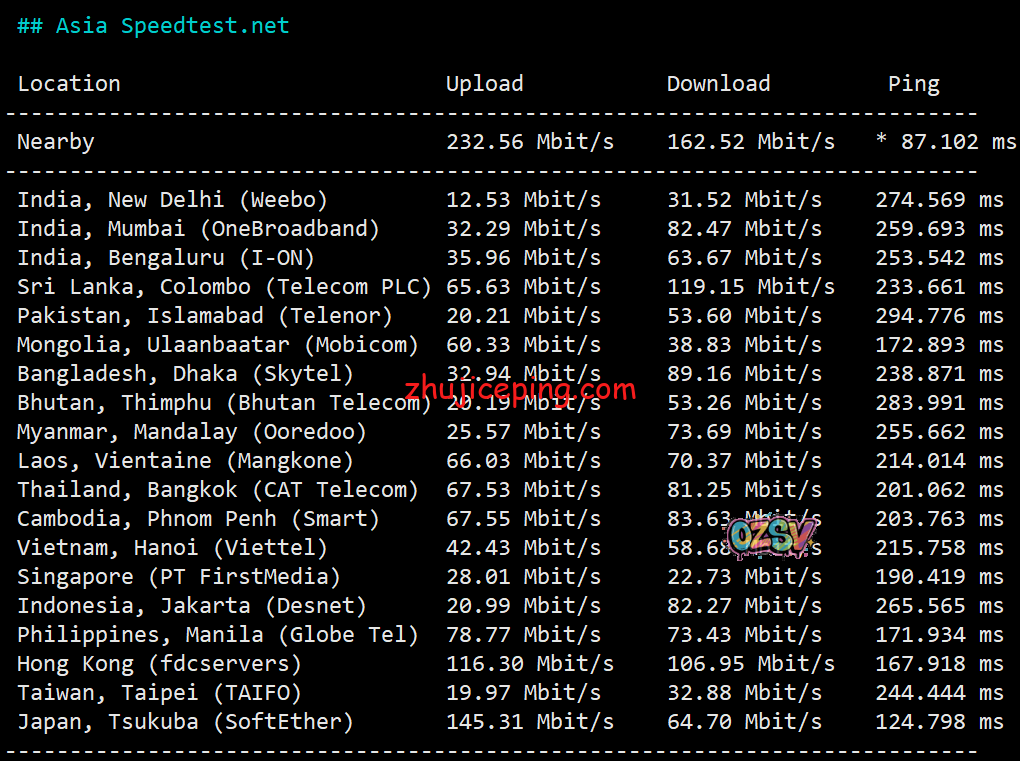Click the Ping column header

913,84
